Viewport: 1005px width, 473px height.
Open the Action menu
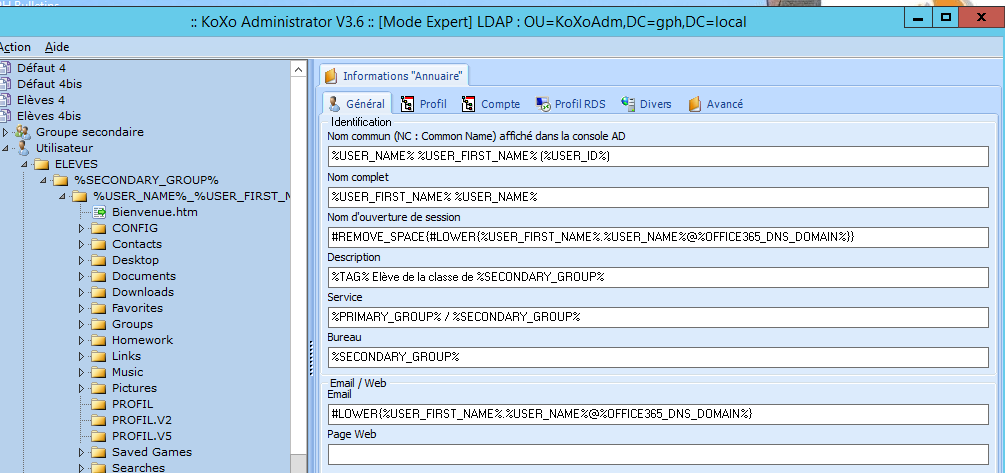point(14,47)
